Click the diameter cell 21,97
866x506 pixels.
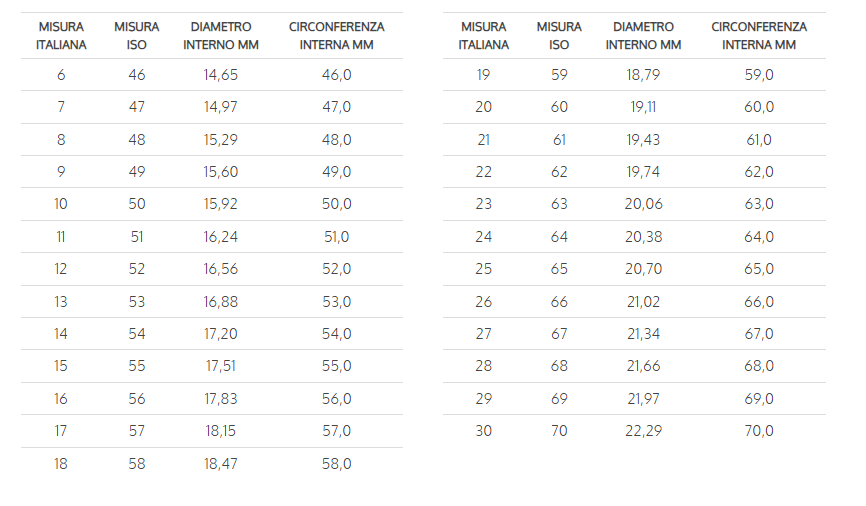click(x=643, y=399)
